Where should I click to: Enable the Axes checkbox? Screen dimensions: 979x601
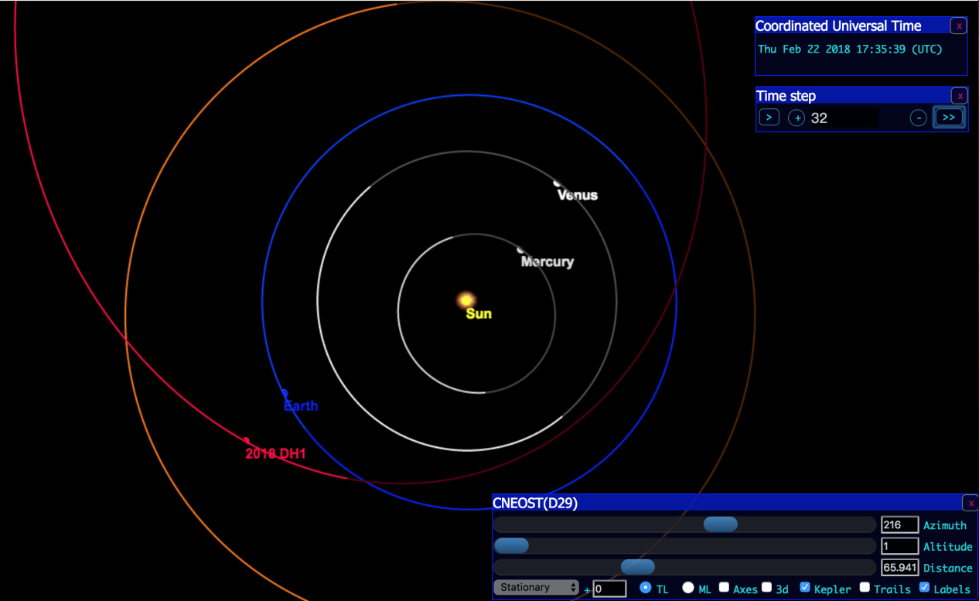tap(724, 587)
